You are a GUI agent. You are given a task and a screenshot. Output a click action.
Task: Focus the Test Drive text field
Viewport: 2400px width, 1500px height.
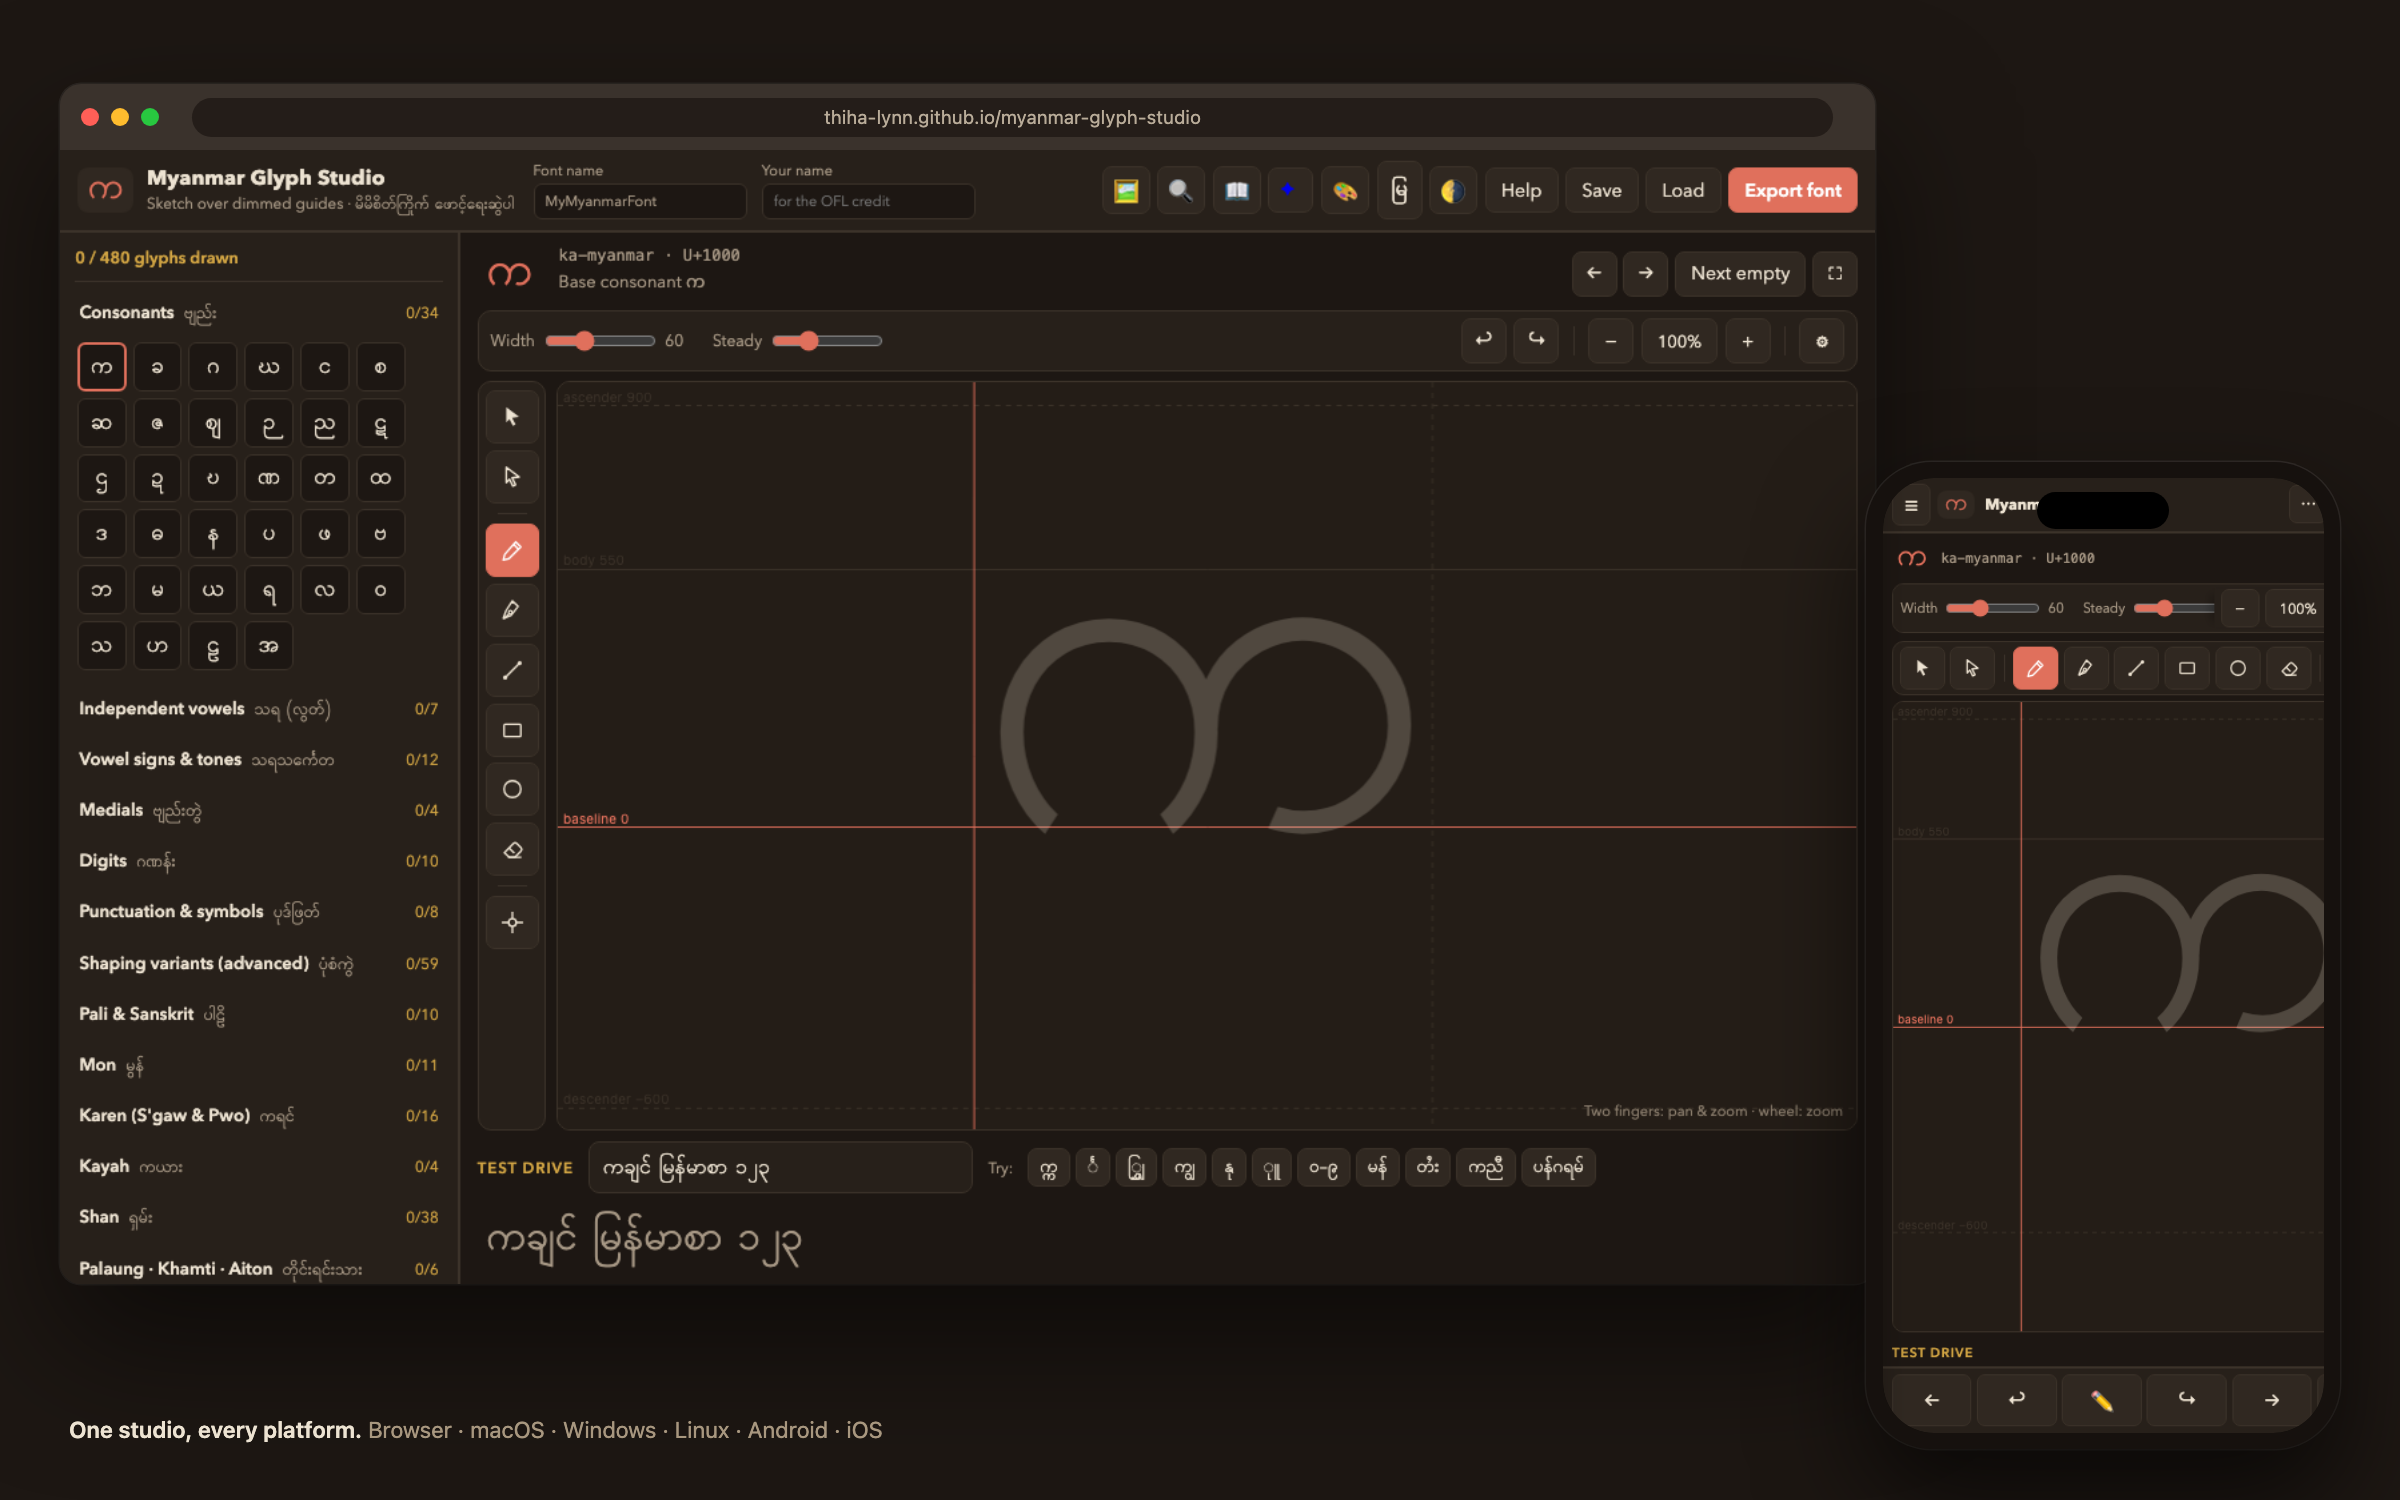point(780,1168)
